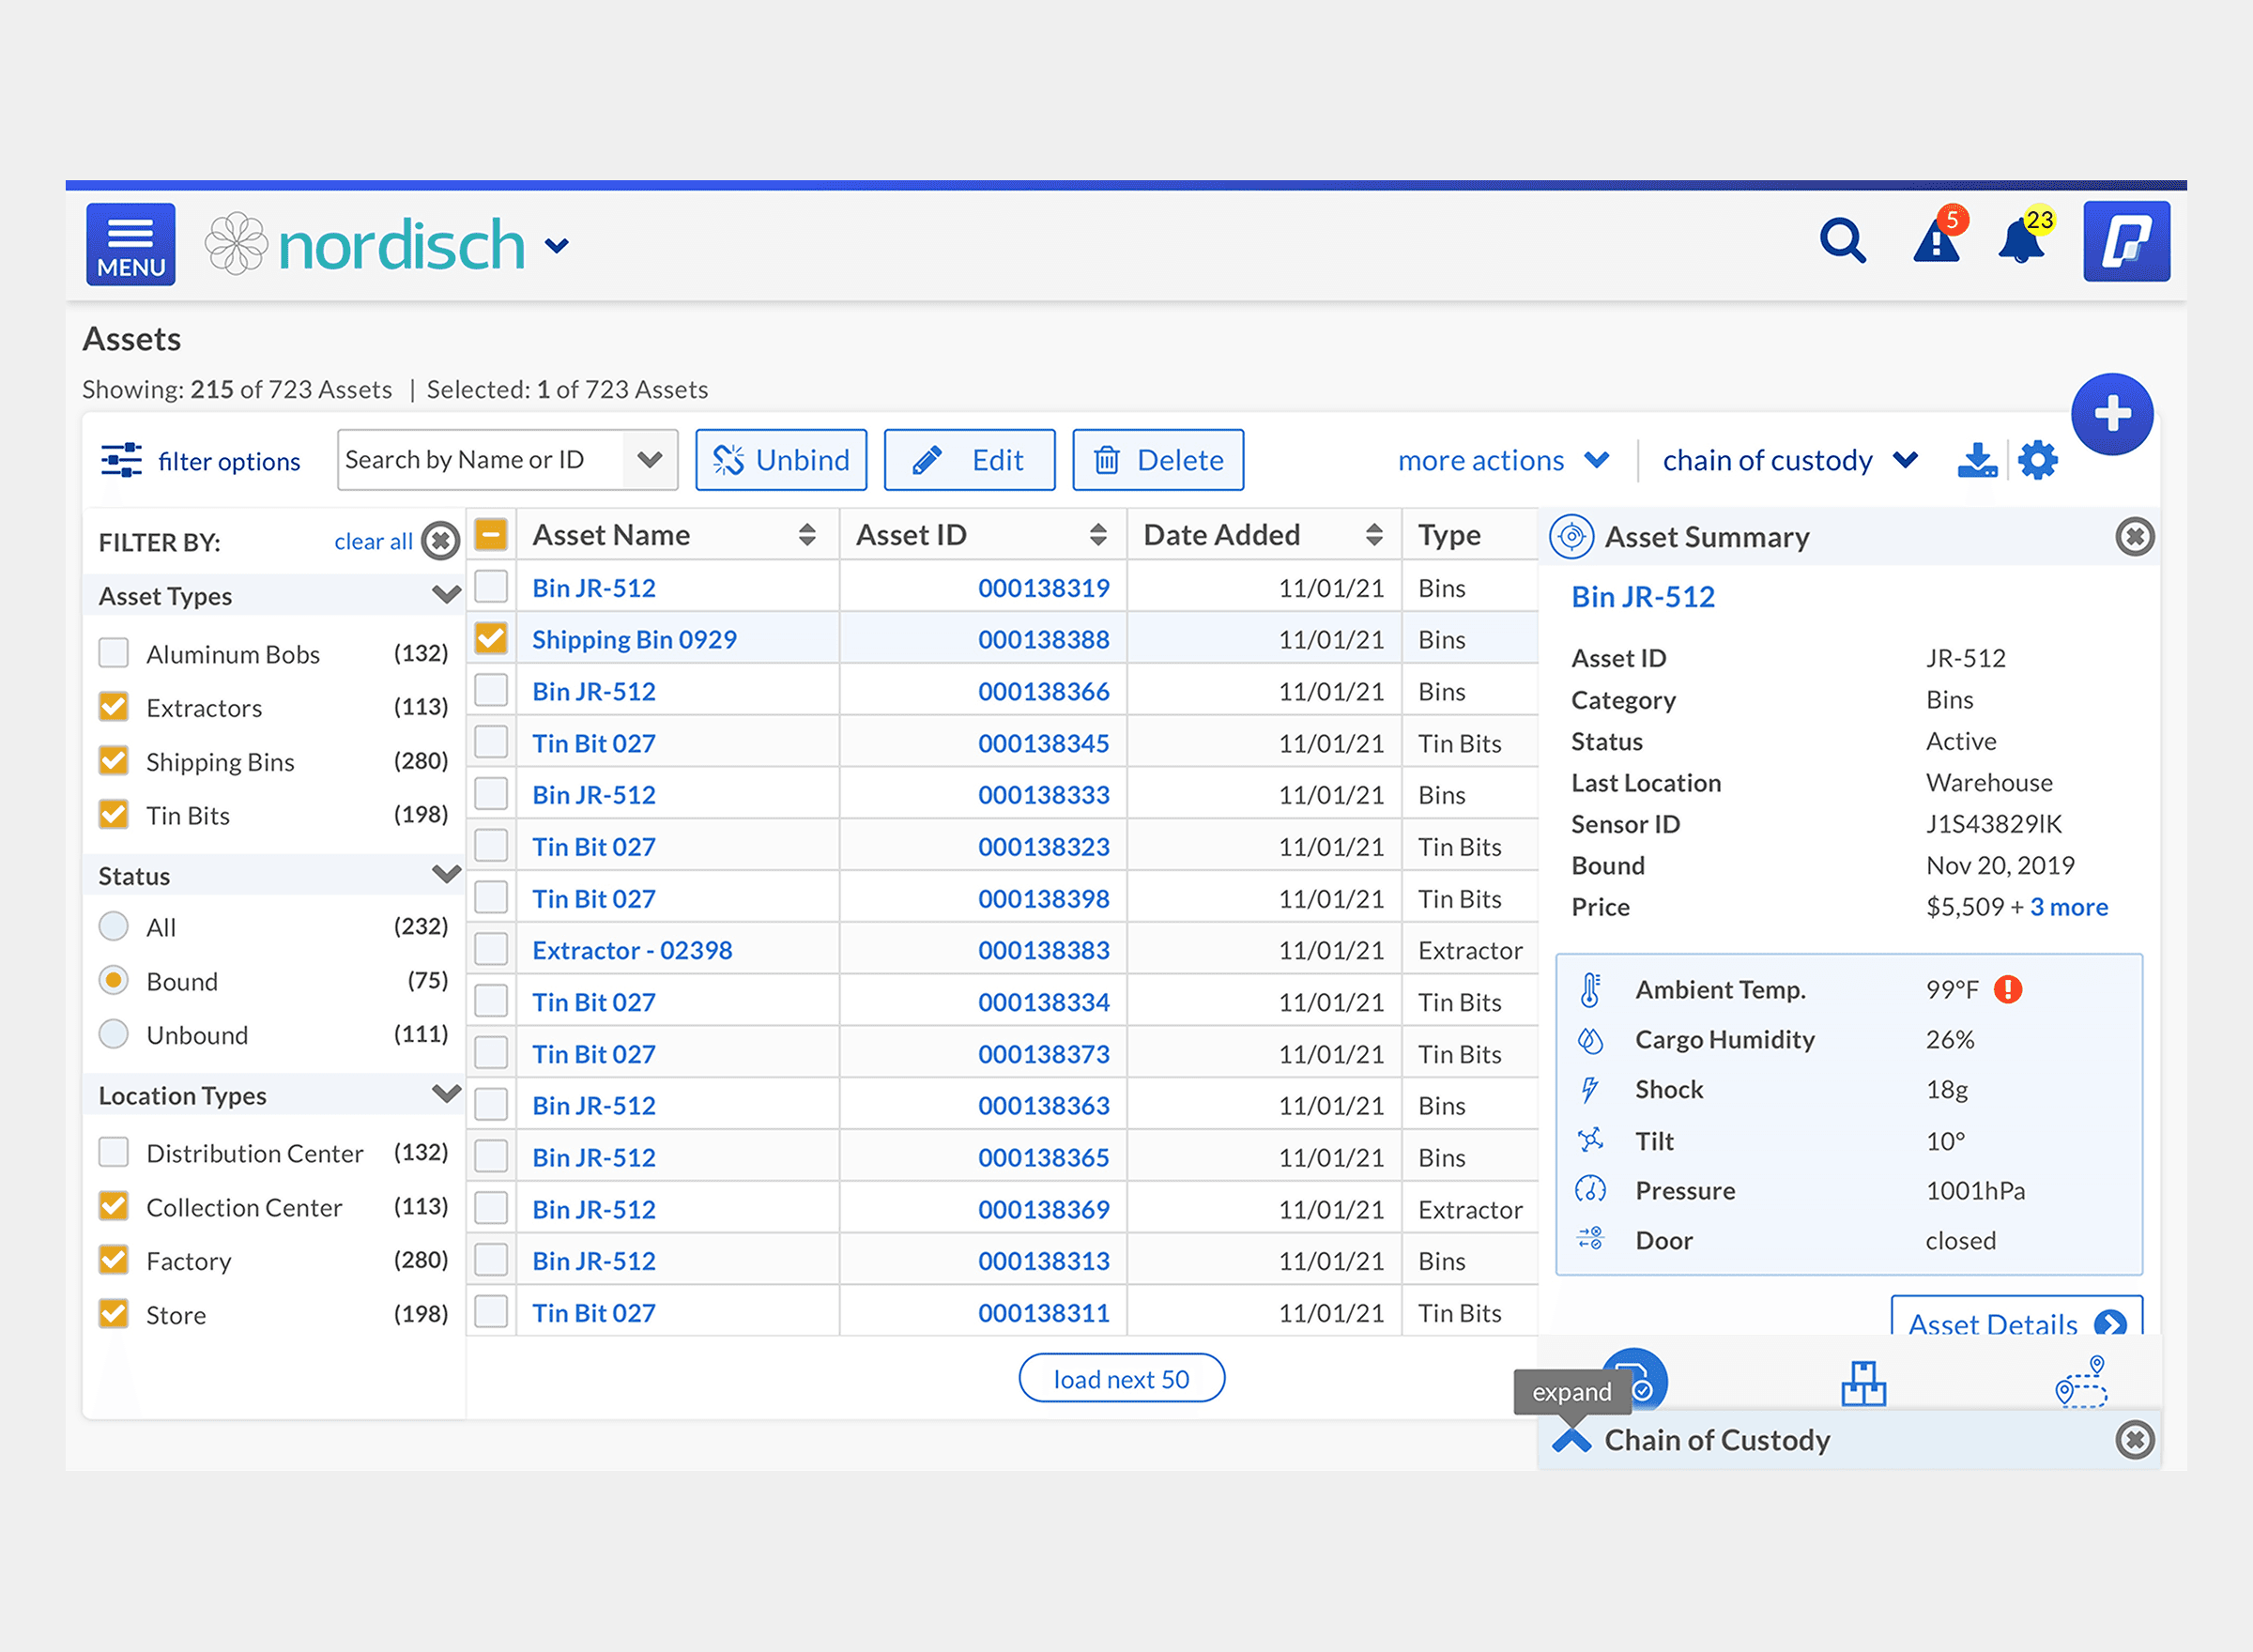Viewport: 2253px width, 1652px height.
Task: Click the search magnifier in the header
Action: 1843,241
